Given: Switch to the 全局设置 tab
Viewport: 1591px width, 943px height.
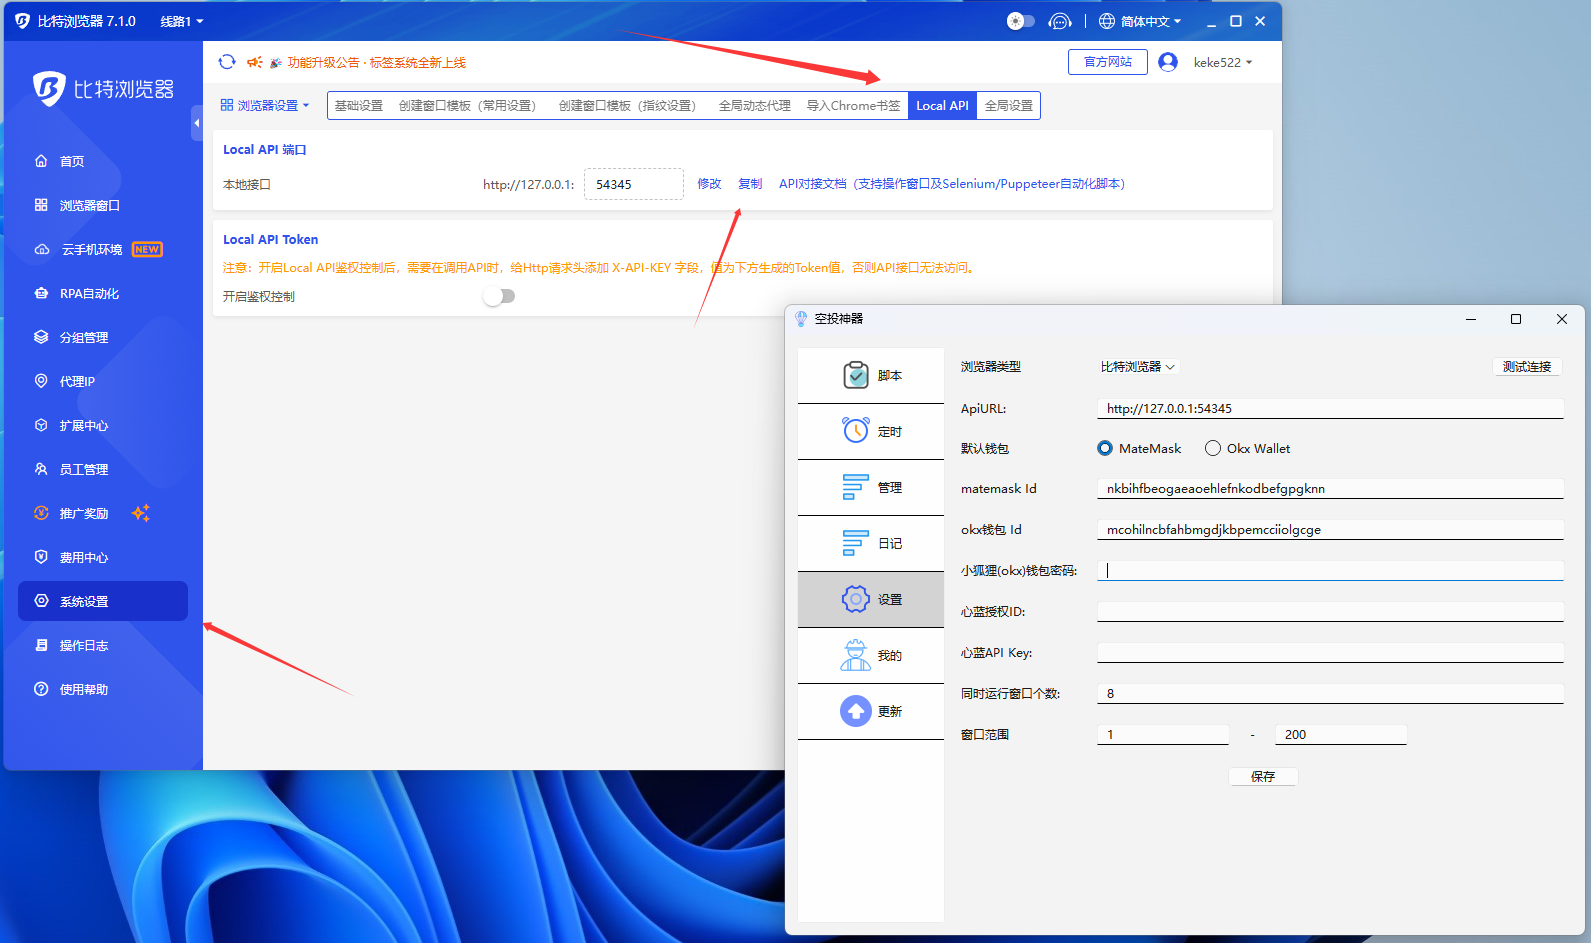Looking at the screenshot, I should coord(1008,105).
